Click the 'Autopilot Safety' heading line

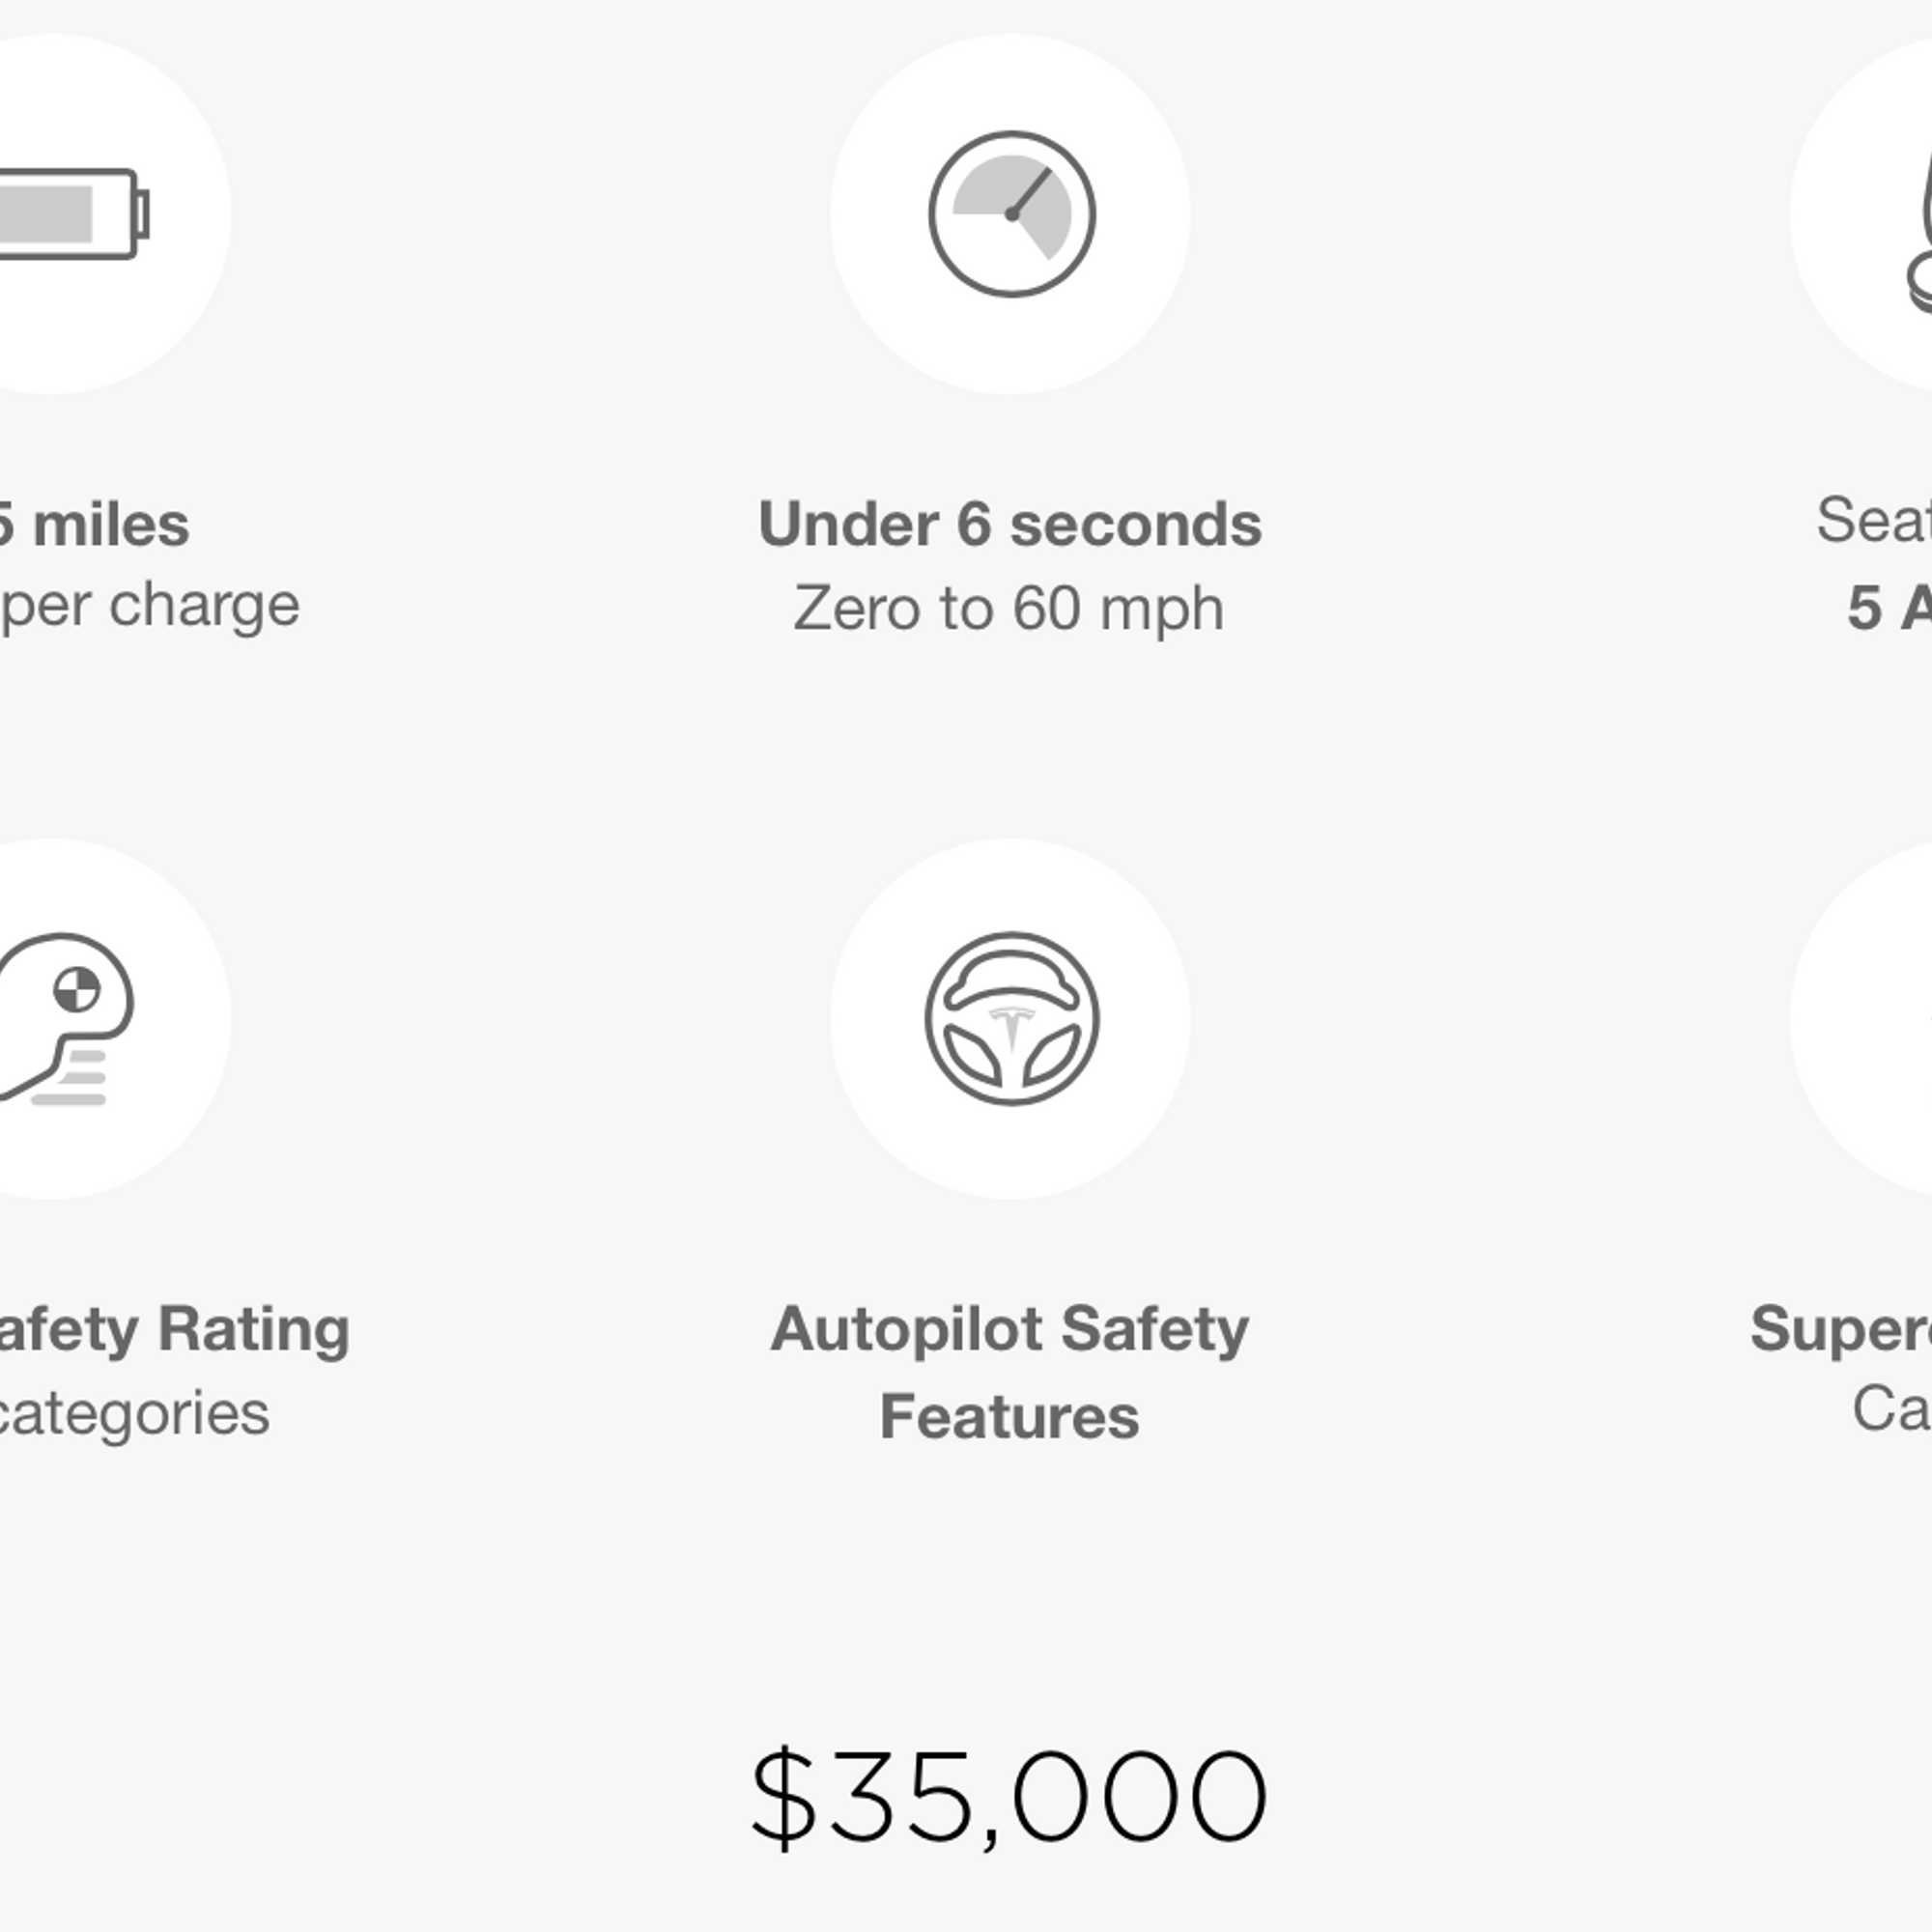[1010, 1331]
